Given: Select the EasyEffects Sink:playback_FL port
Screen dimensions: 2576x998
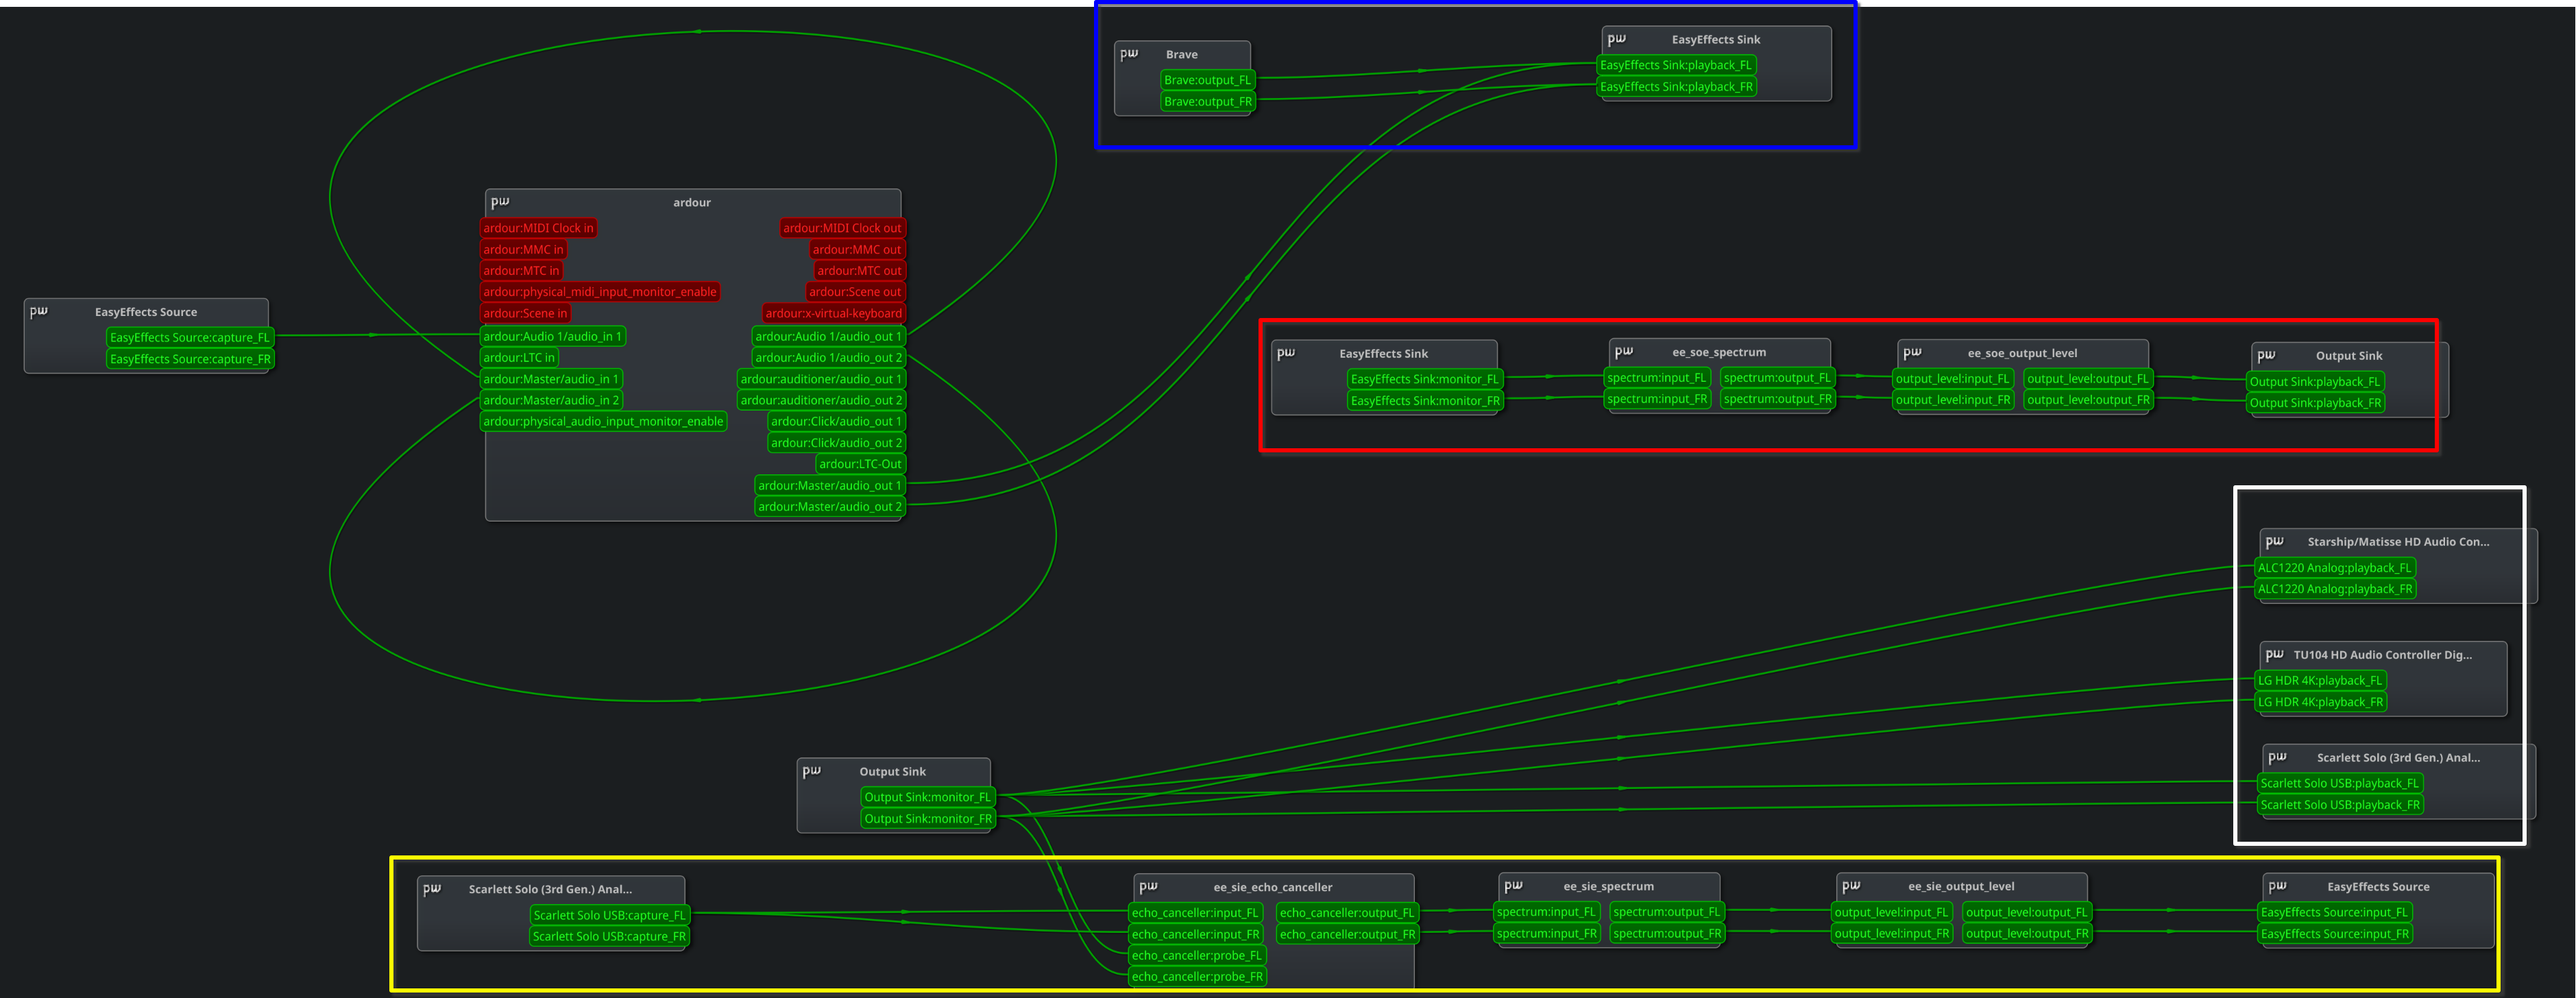Looking at the screenshot, I should pos(1676,65).
